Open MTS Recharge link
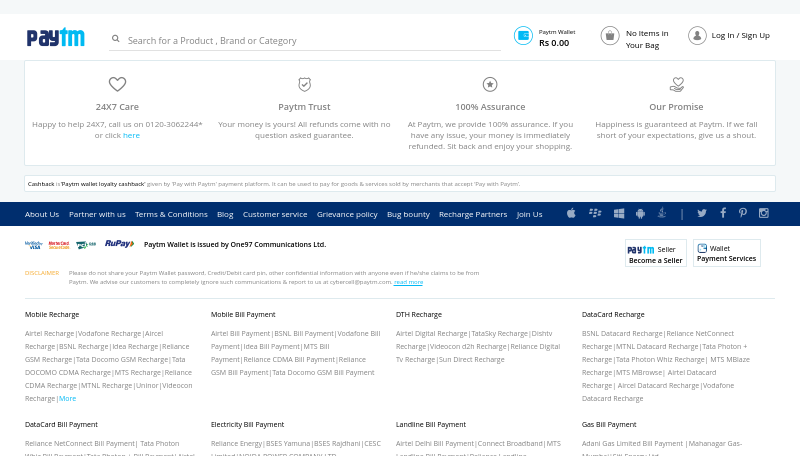The width and height of the screenshot is (800, 456). [138, 373]
